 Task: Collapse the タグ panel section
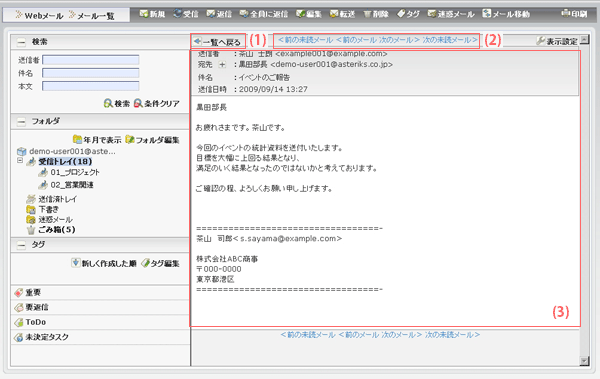pos(21,245)
